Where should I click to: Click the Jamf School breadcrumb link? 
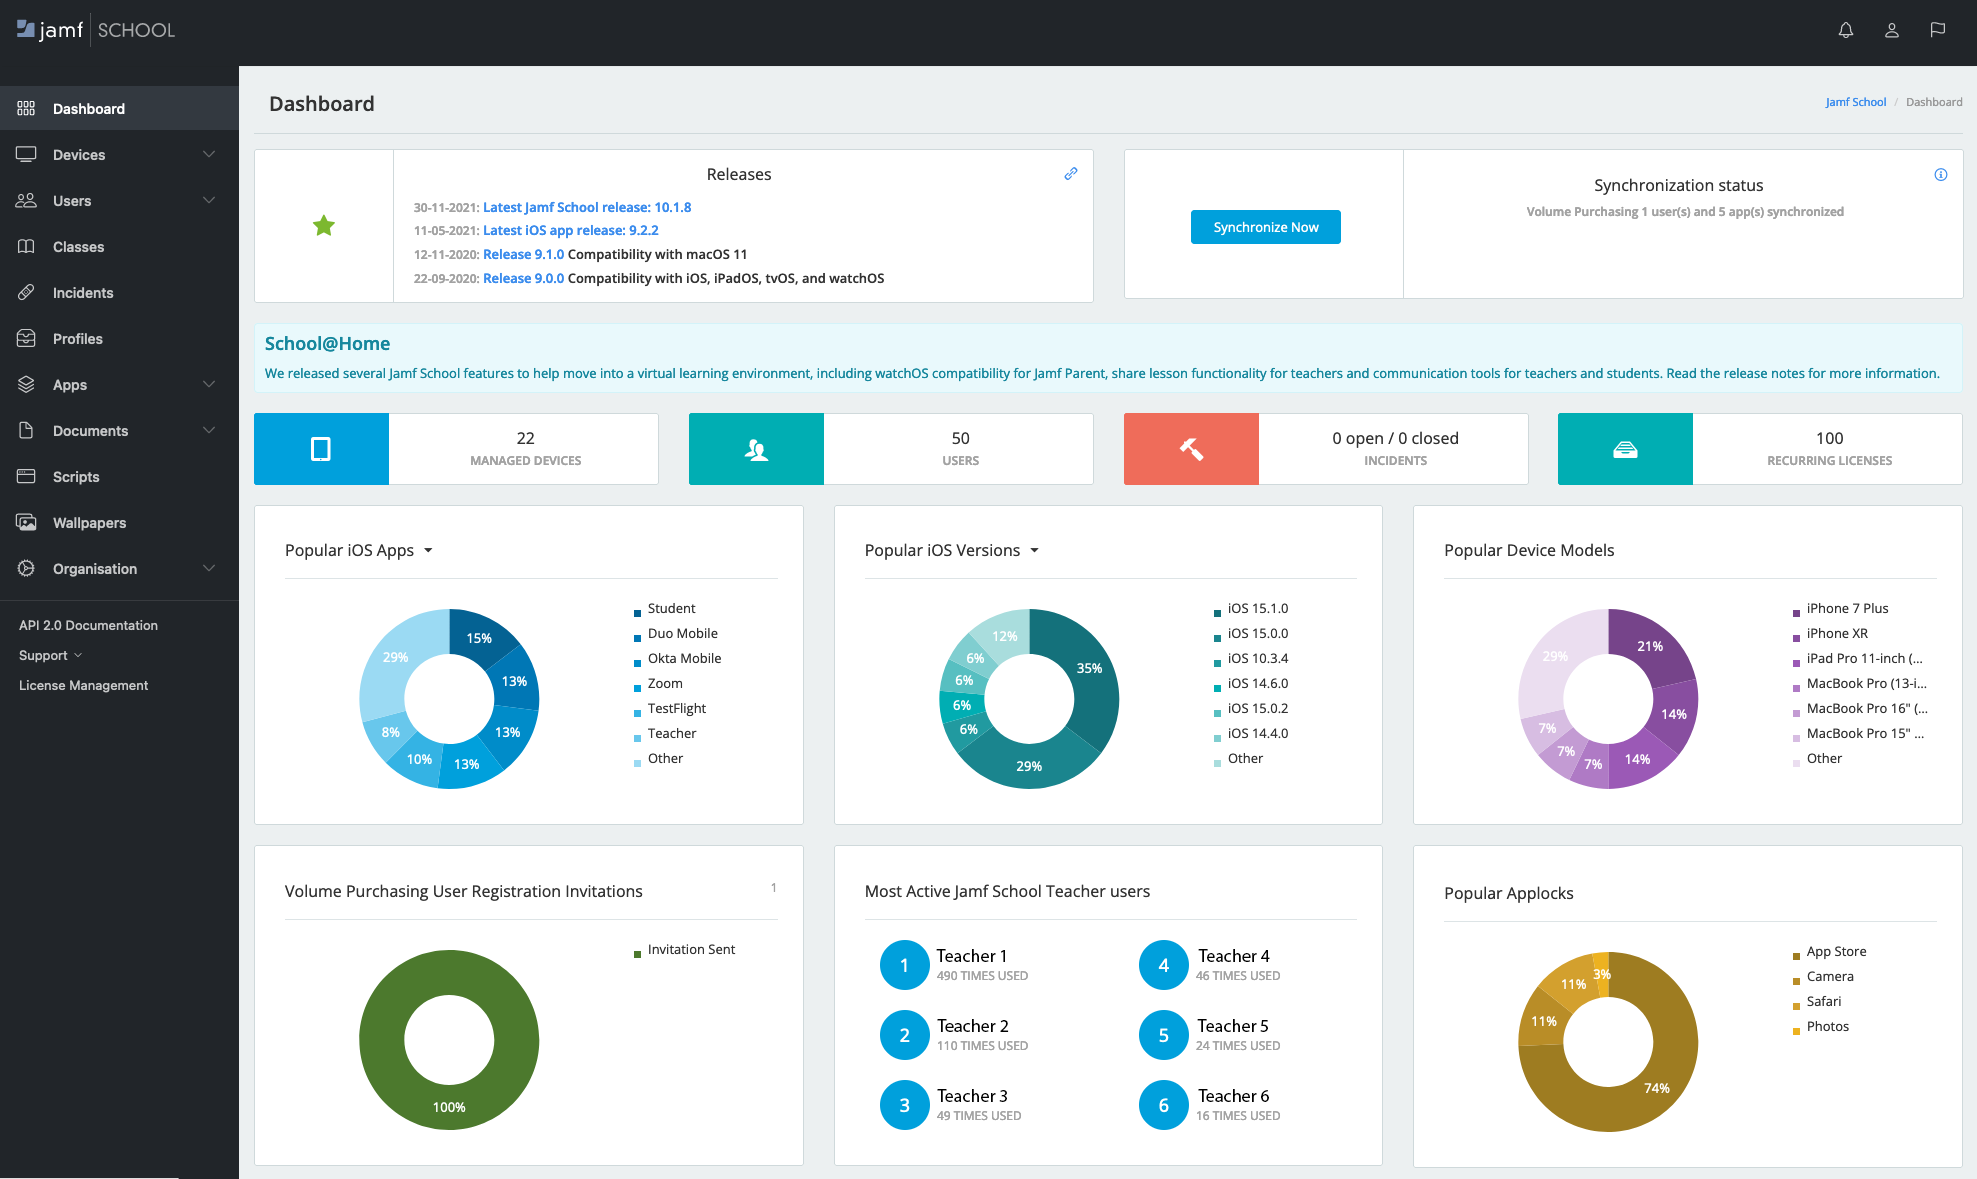pos(1855,102)
